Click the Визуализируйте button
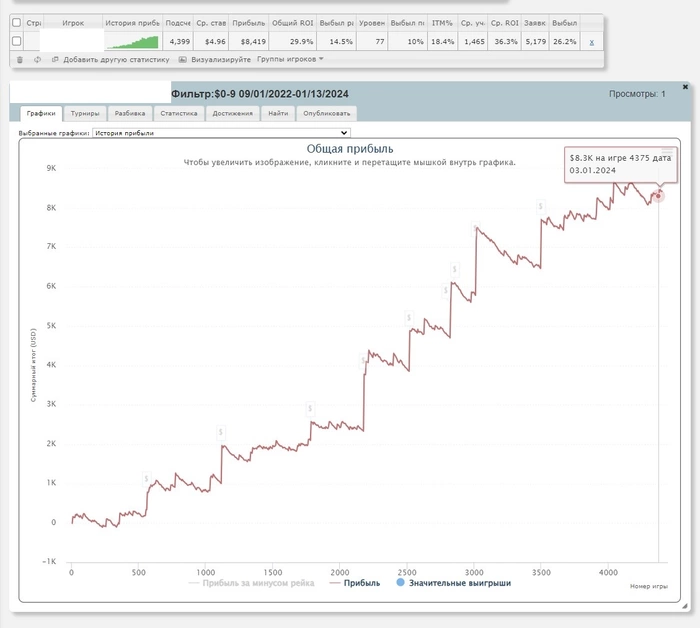 click(x=221, y=59)
